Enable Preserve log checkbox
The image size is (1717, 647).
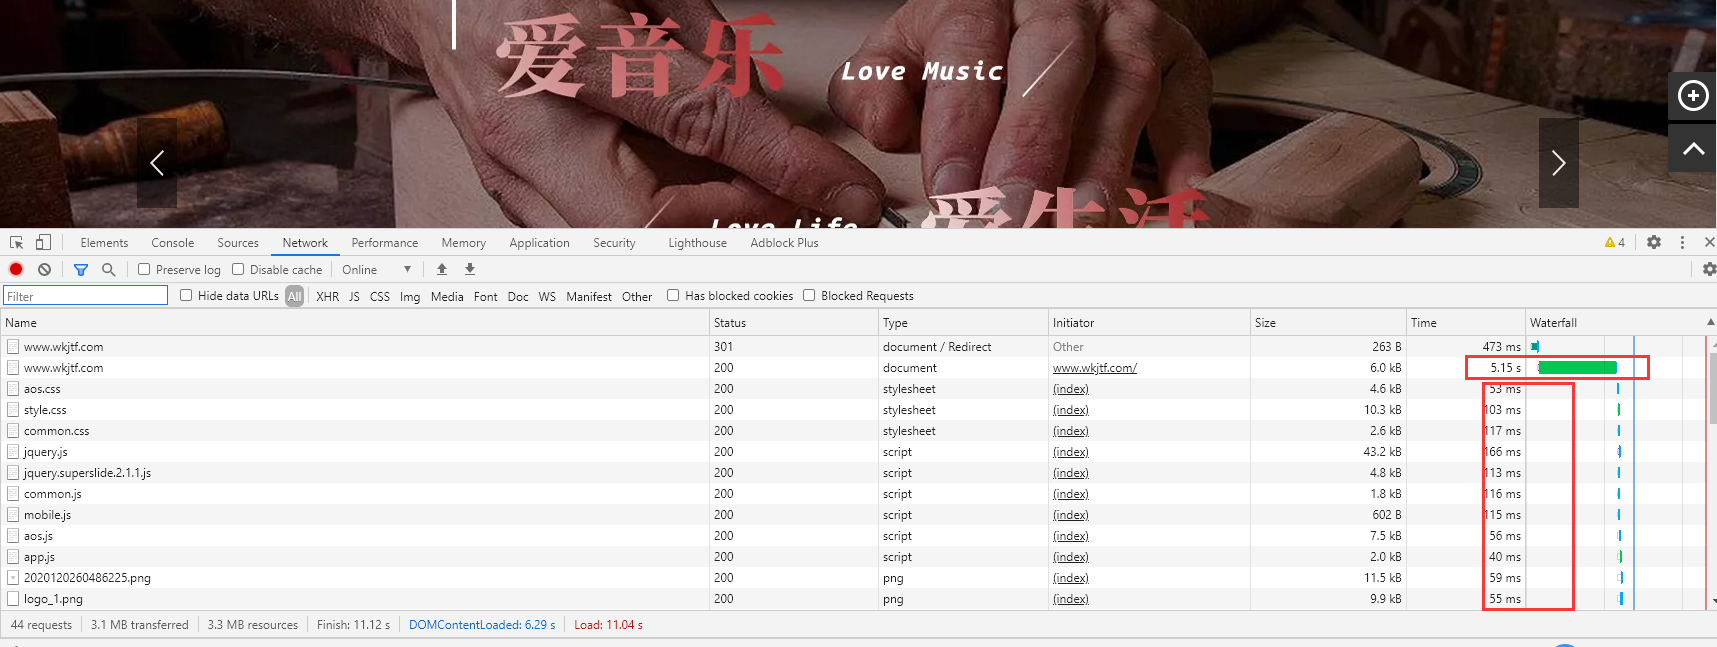tap(144, 269)
